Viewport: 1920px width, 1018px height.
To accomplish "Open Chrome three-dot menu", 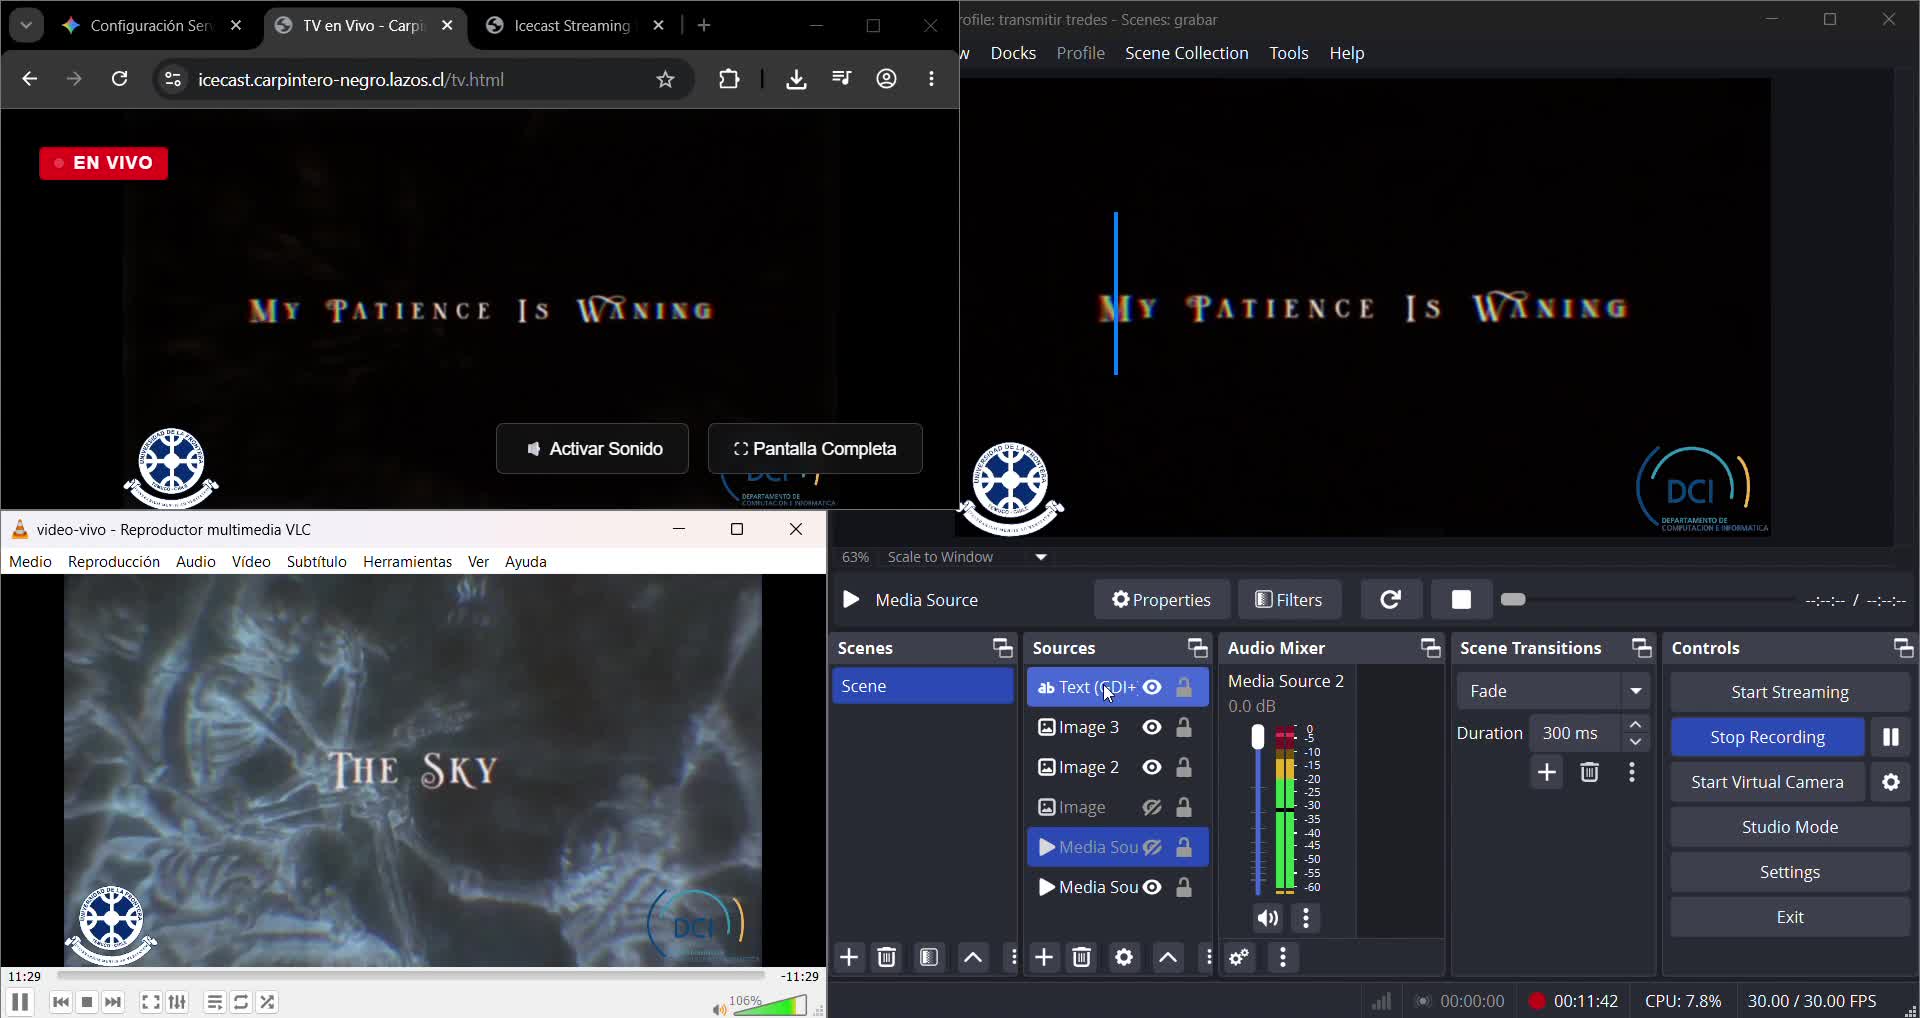I will click(932, 79).
